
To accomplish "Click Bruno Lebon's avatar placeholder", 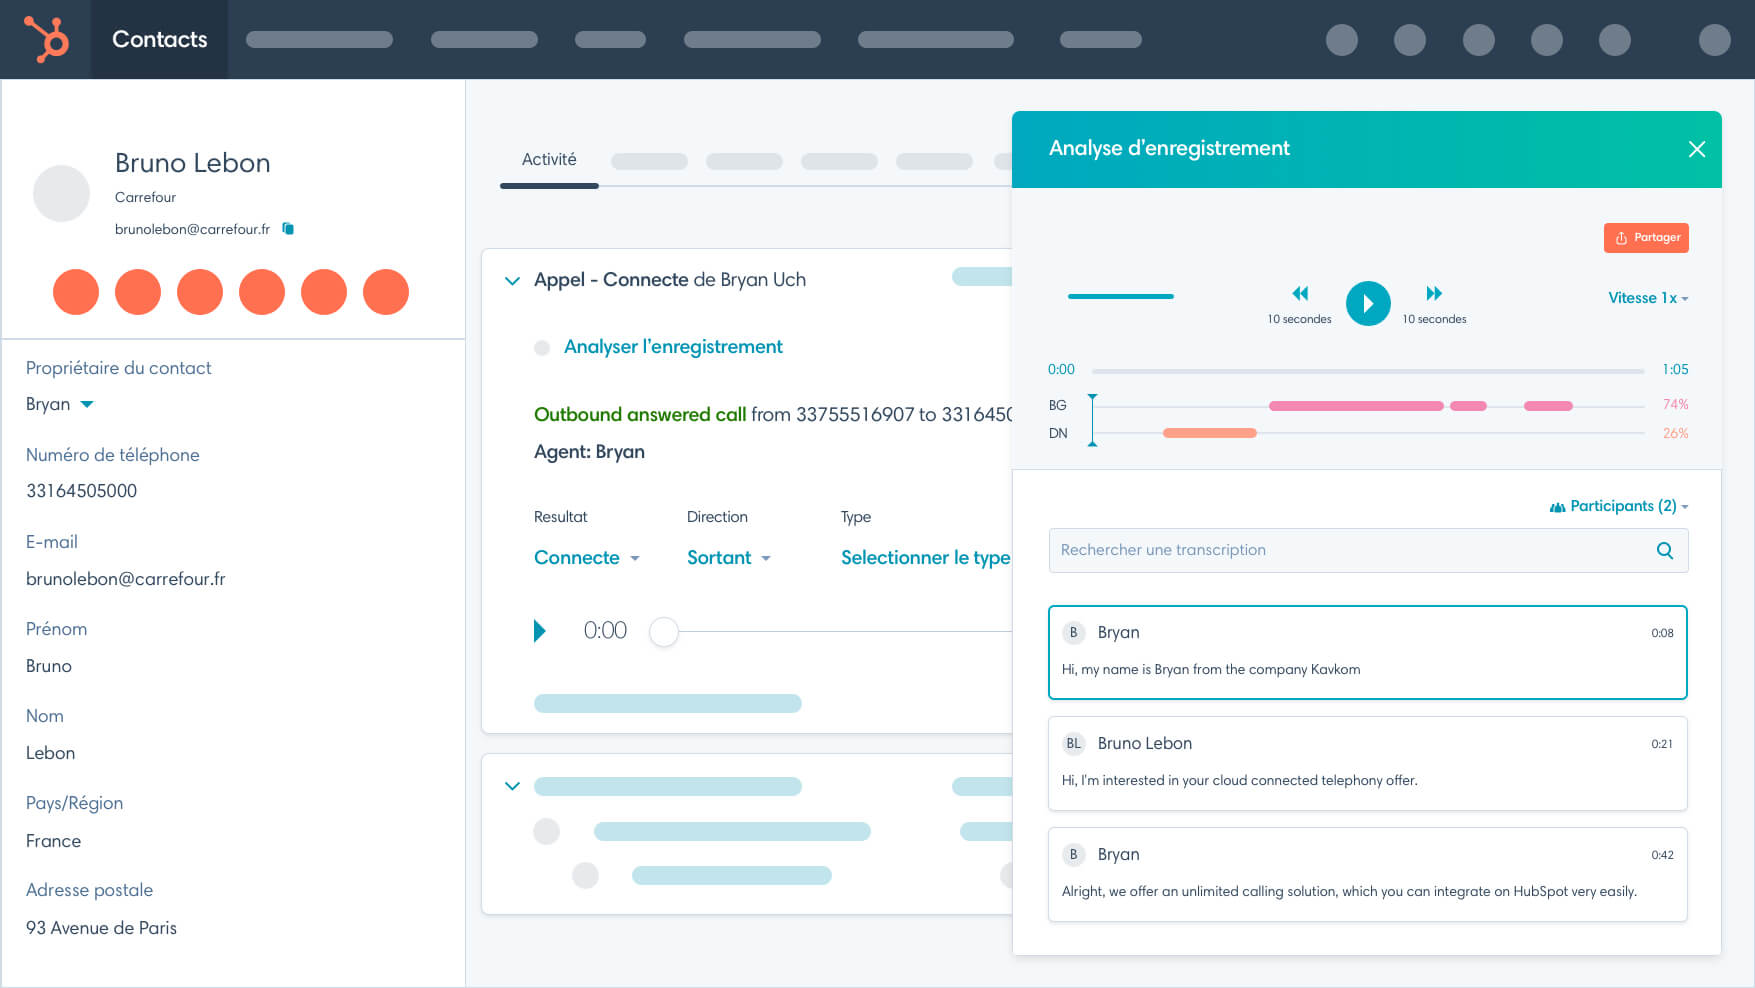I will coord(62,193).
